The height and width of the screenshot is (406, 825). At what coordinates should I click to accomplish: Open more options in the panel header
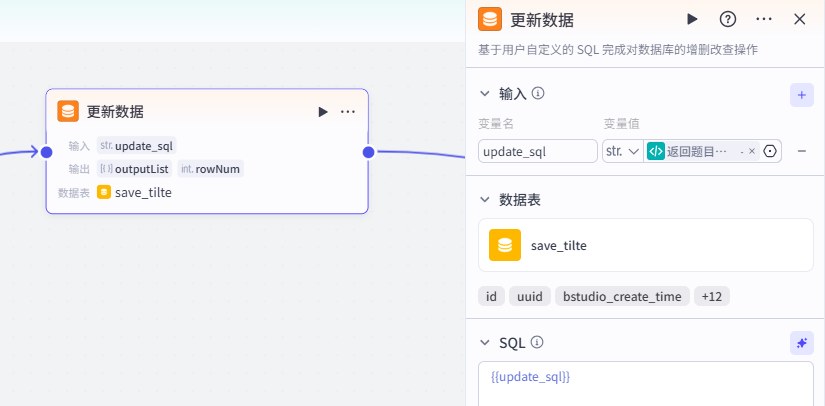[x=763, y=19]
